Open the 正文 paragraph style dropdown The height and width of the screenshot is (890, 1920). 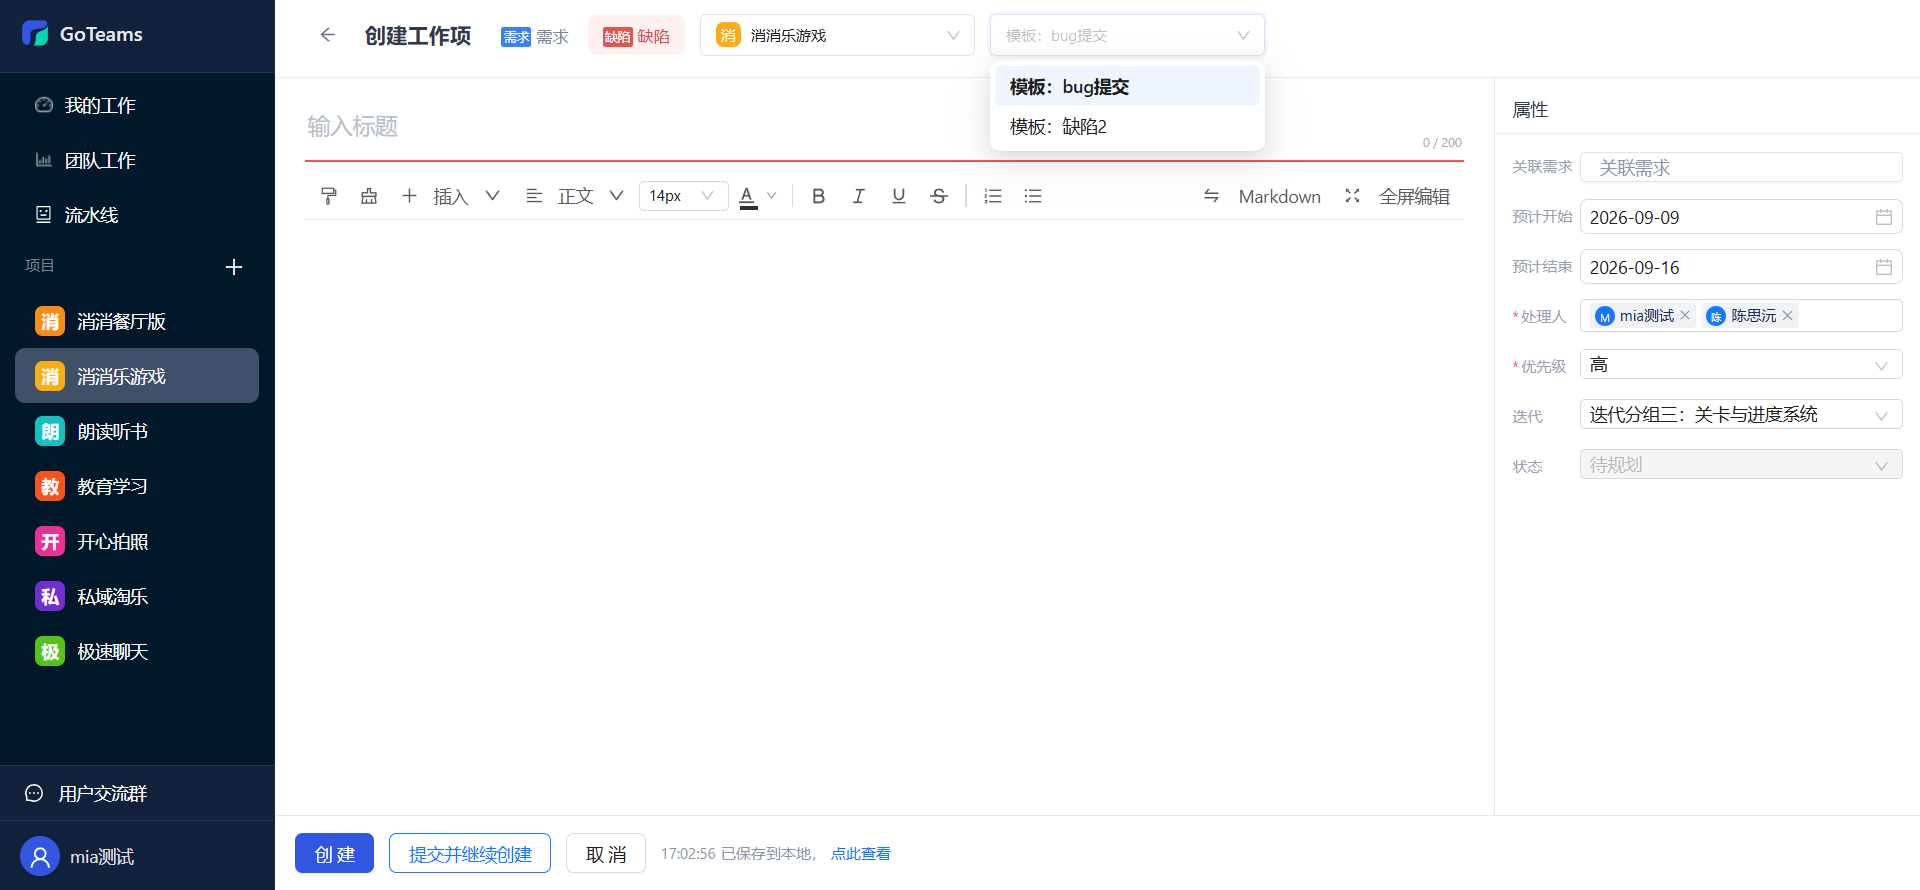coord(575,196)
